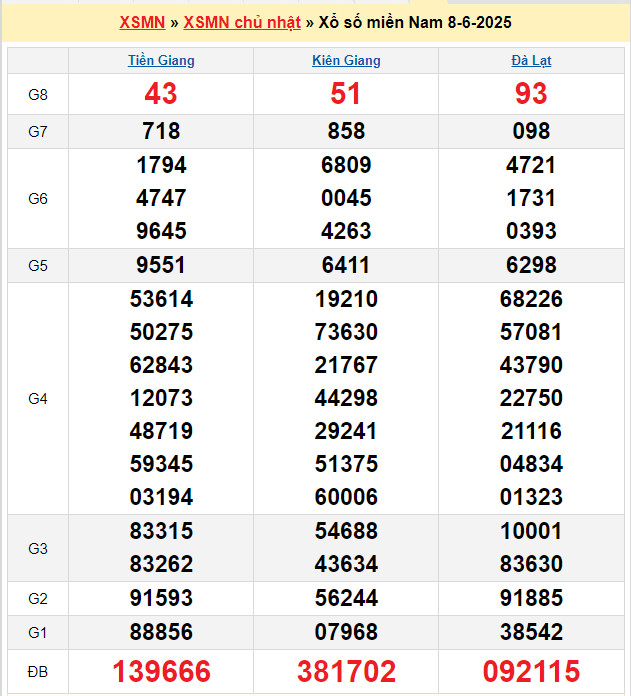Screen dimensions: 631x696
Task: Open the Tiền Giang column link
Action: click(x=161, y=60)
